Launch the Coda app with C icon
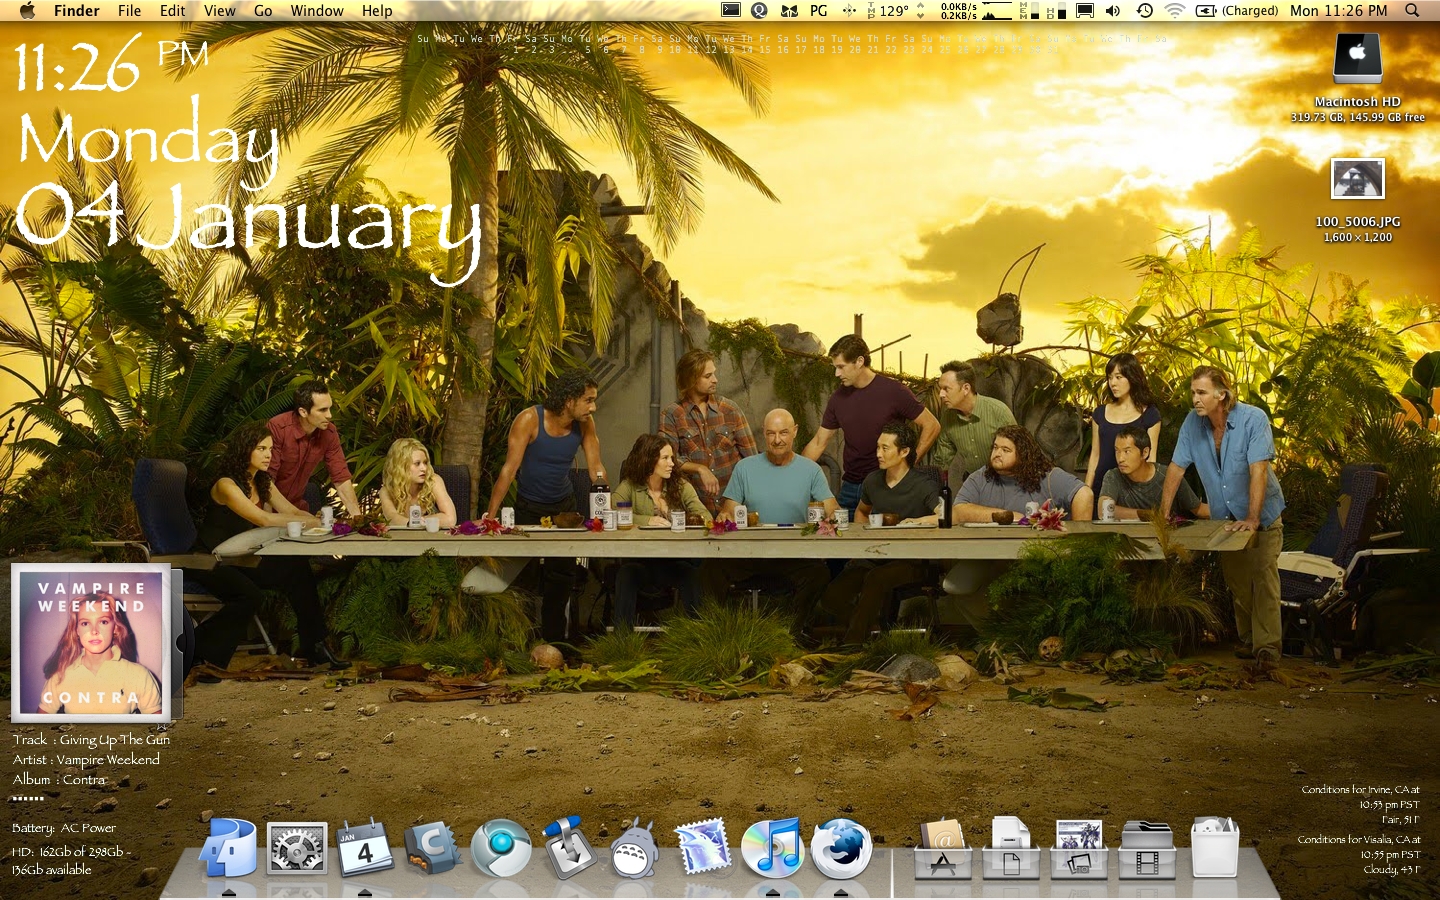Image resolution: width=1440 pixels, height=900 pixels. (x=432, y=848)
